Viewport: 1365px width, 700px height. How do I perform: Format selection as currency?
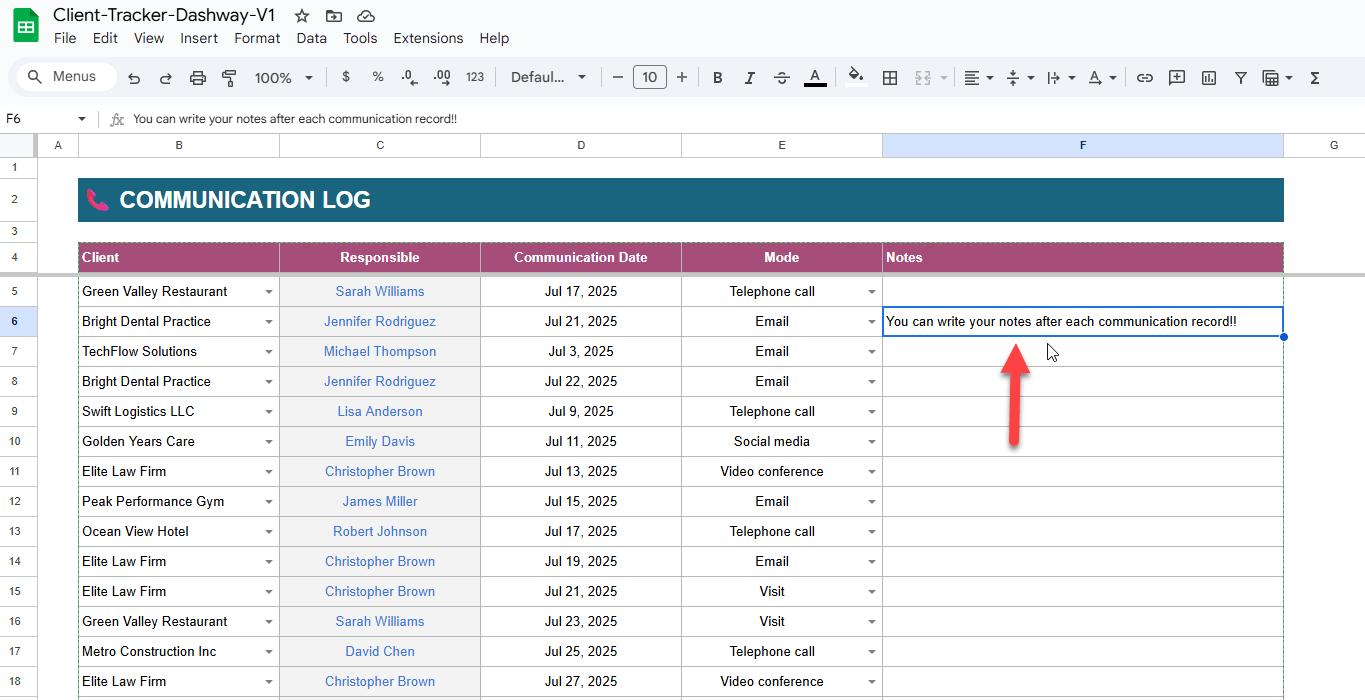[x=346, y=77]
